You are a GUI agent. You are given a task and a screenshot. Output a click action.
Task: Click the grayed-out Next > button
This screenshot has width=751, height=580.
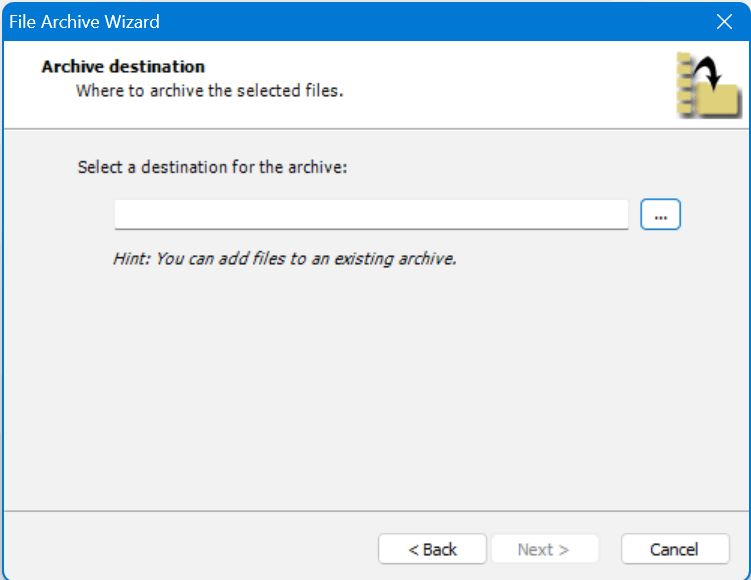pos(543,549)
